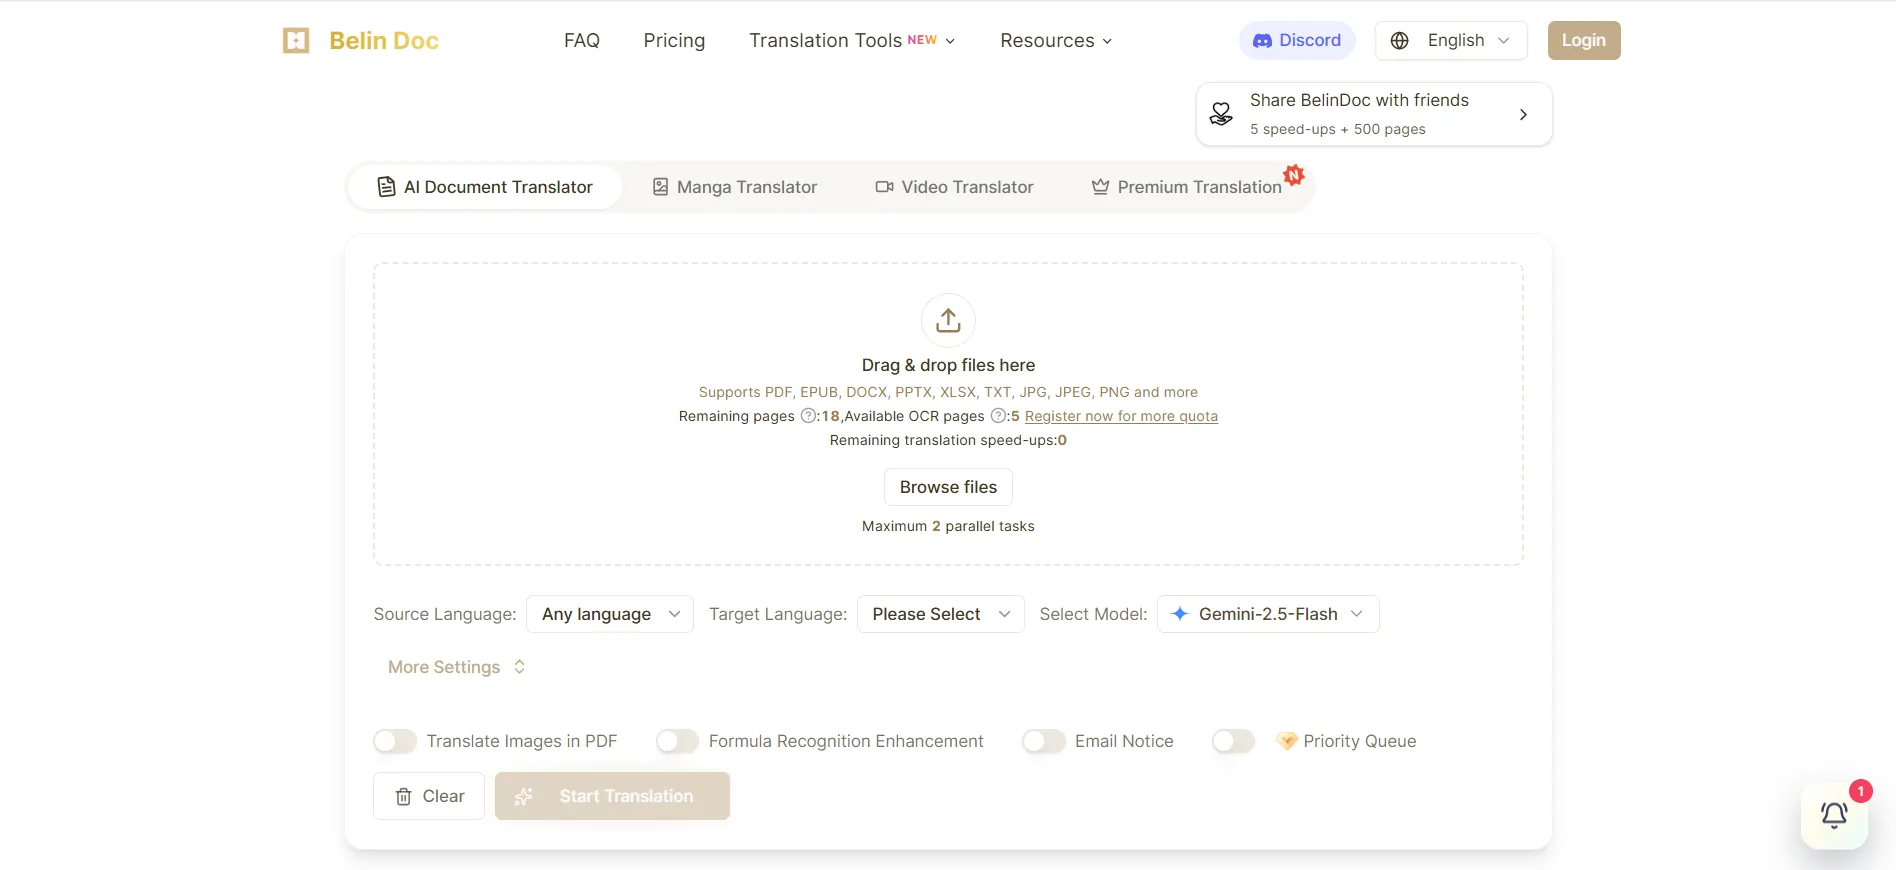Viewport: 1896px width, 870px height.
Task: Open the Share BelinDoc with friends card
Action: (x=1374, y=114)
